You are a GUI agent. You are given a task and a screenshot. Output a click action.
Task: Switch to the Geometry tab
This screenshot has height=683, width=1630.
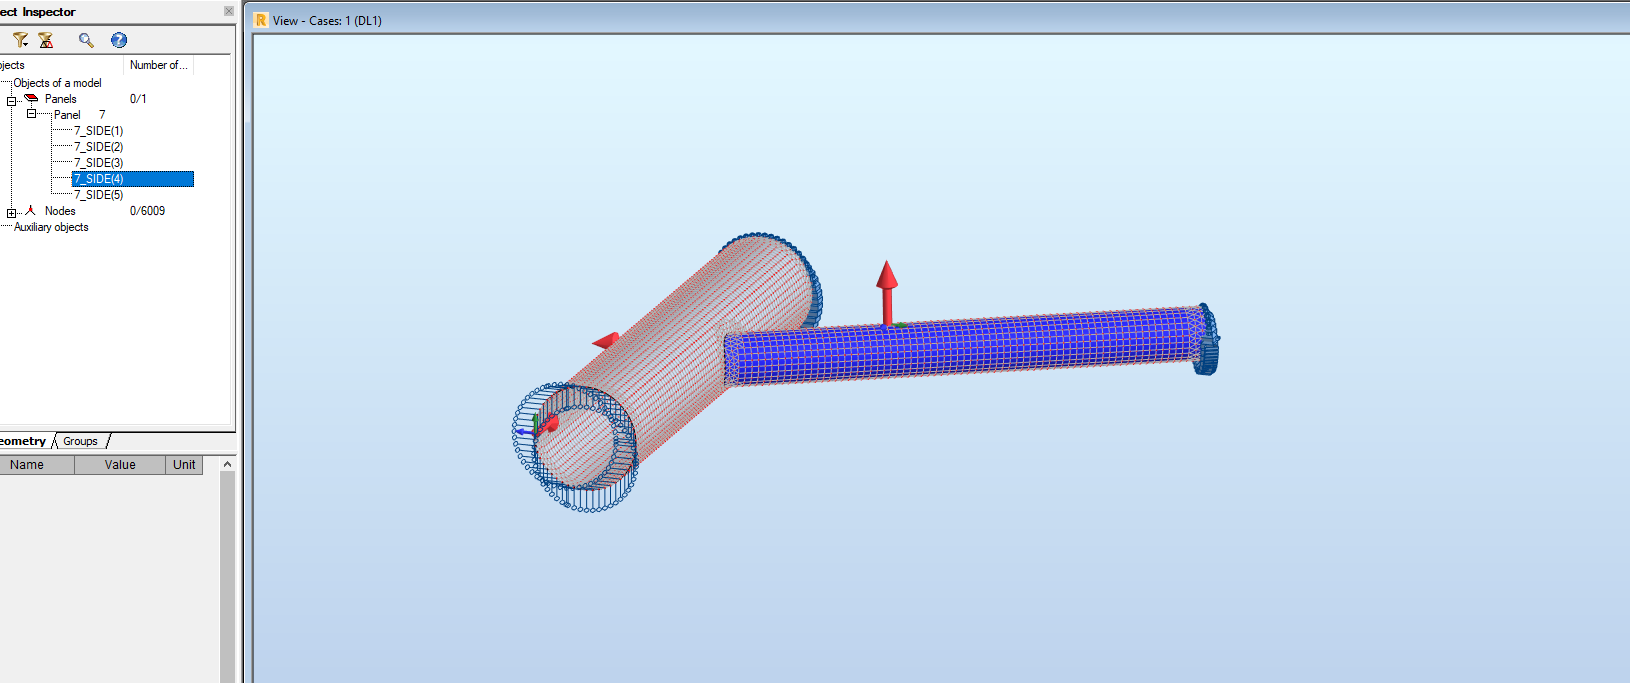click(x=23, y=441)
